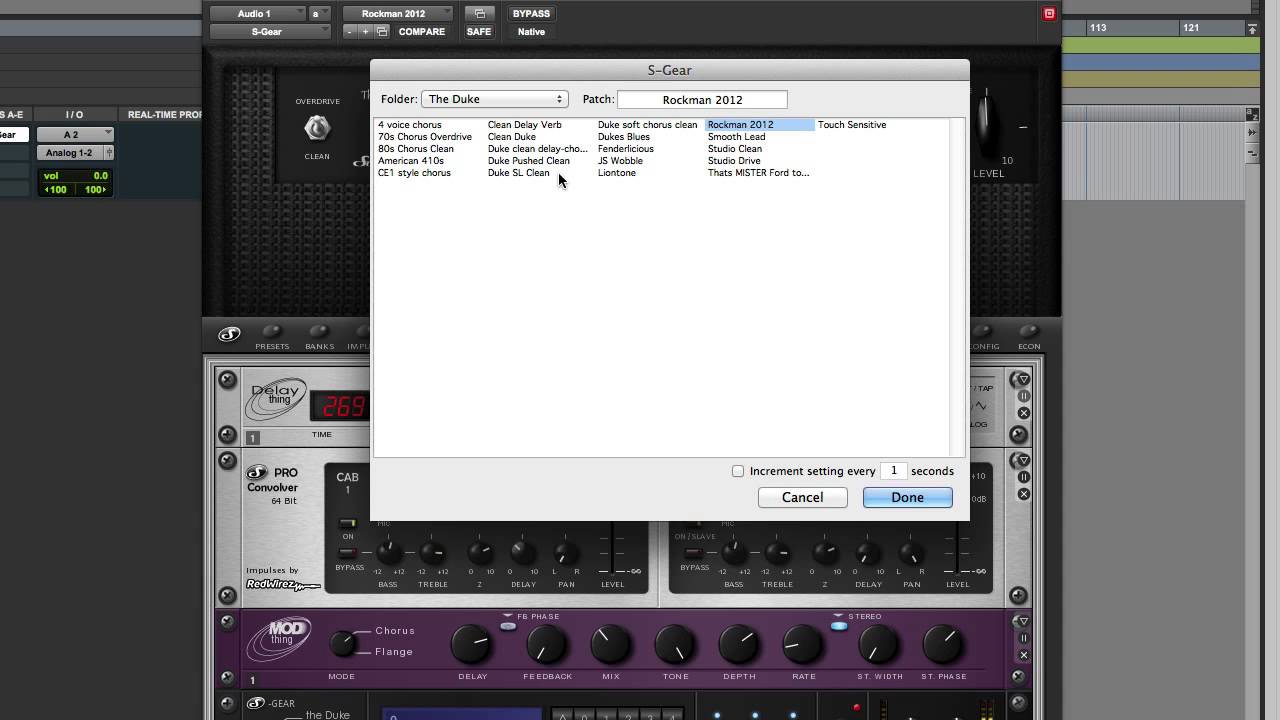Open the Rockman 2012 preset dropdown in header

pos(397,13)
